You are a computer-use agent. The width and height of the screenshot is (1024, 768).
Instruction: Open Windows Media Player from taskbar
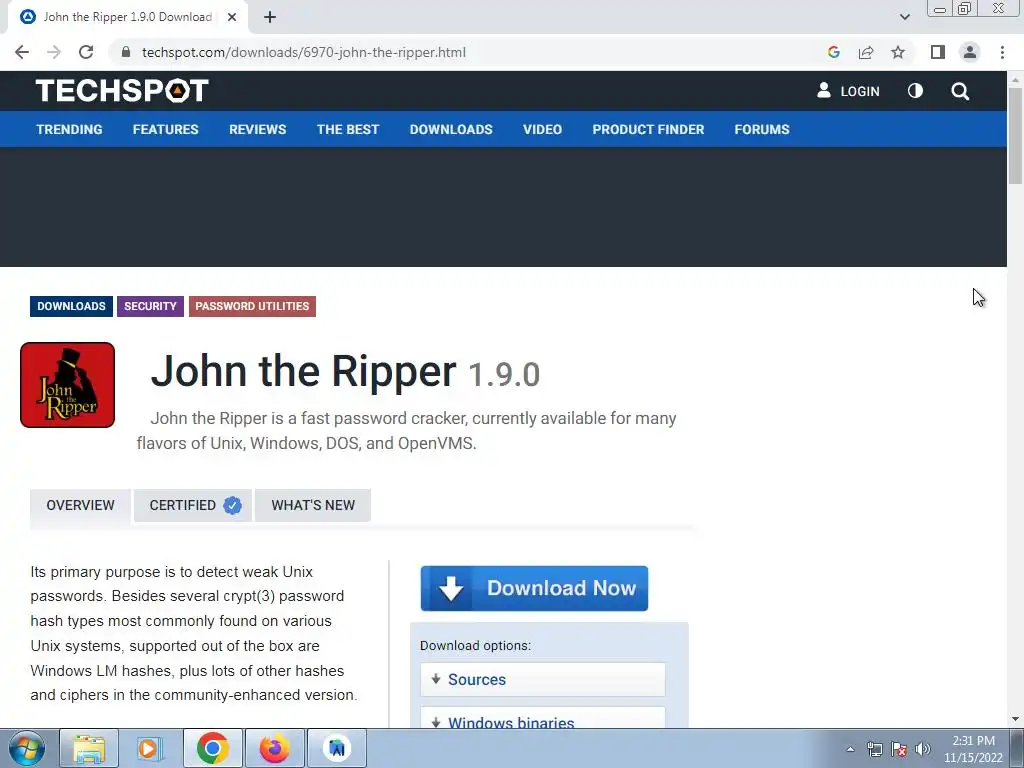coord(151,748)
